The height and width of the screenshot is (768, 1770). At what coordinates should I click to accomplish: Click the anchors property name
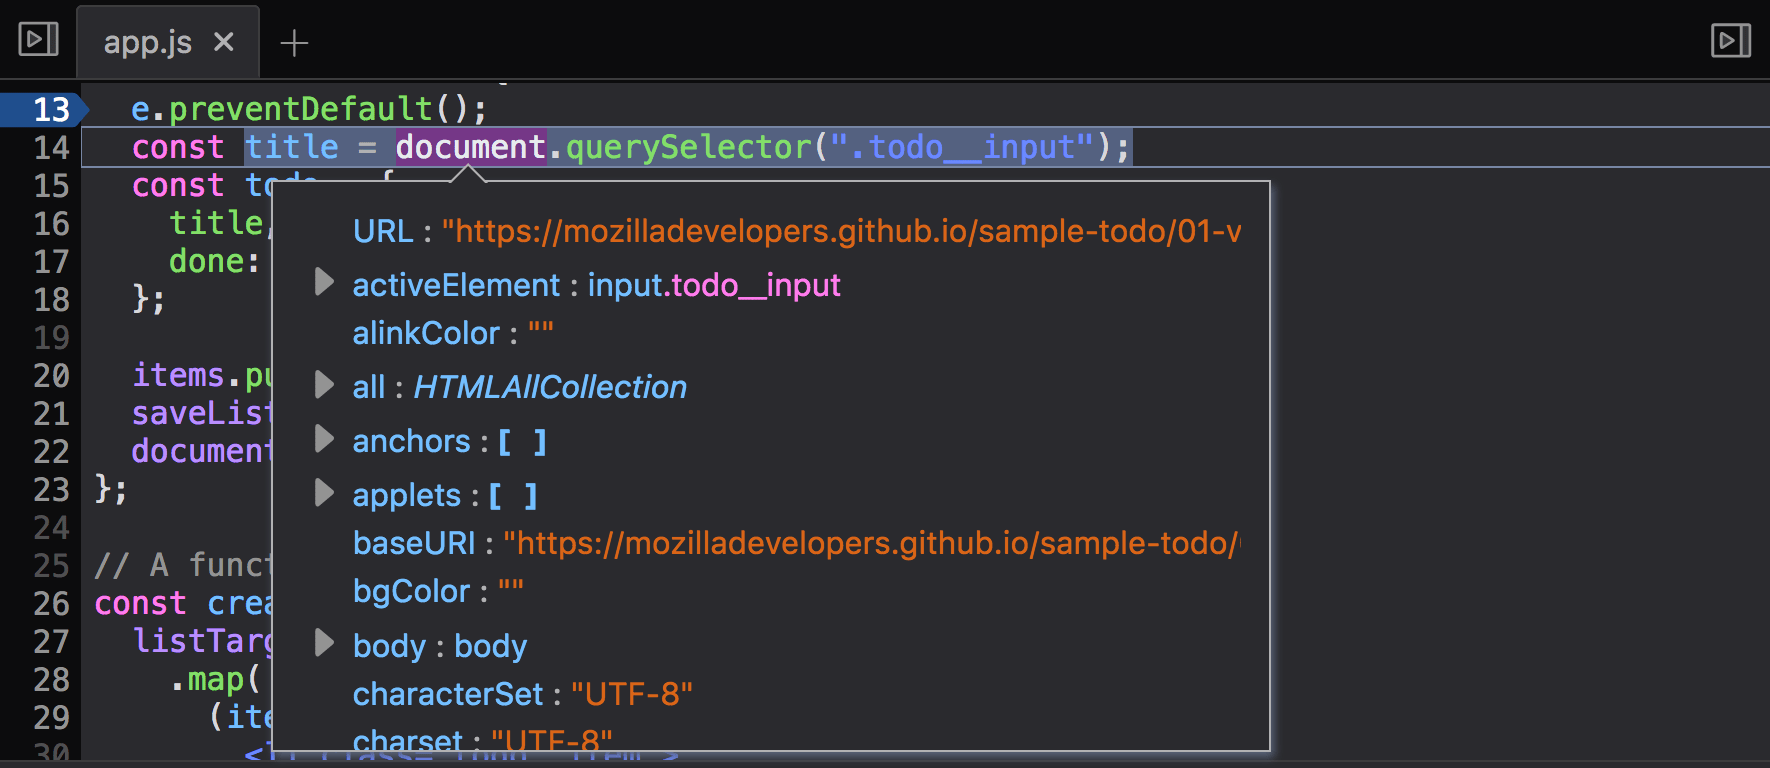[x=411, y=441]
